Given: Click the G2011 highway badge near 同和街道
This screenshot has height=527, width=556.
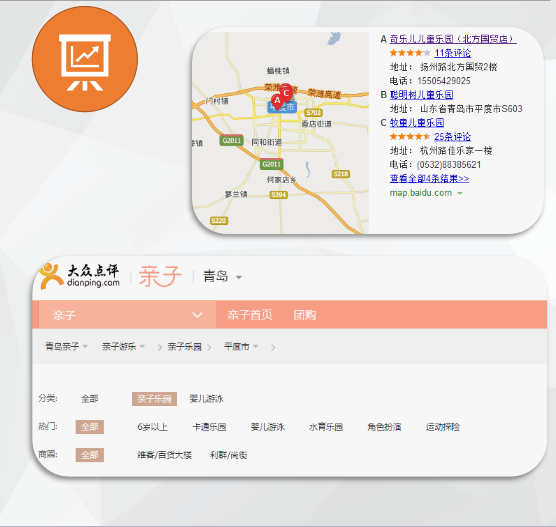Looking at the screenshot, I should (x=232, y=140).
